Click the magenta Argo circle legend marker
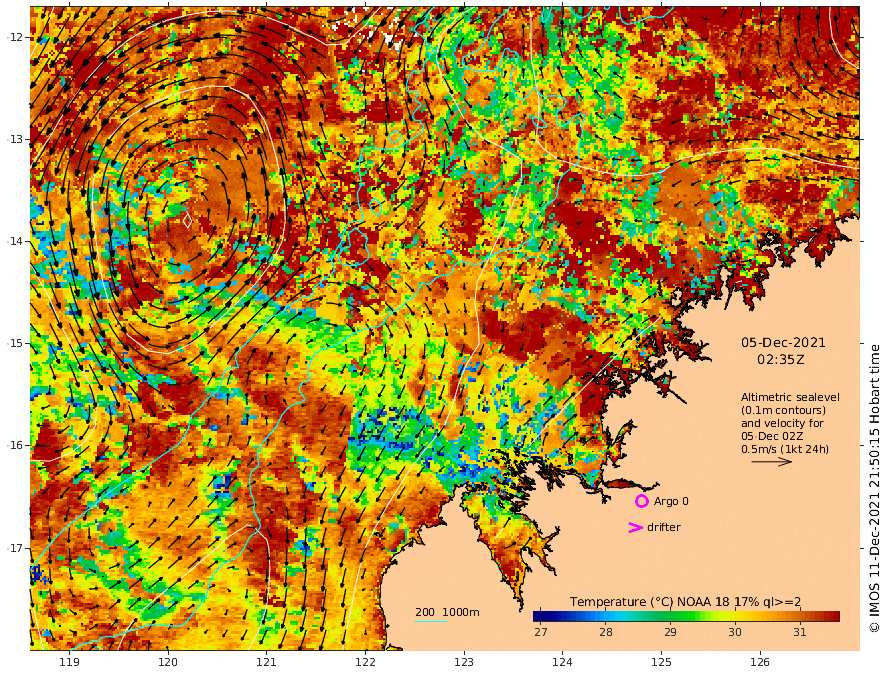Viewport: 880px width, 680px height. (x=641, y=501)
